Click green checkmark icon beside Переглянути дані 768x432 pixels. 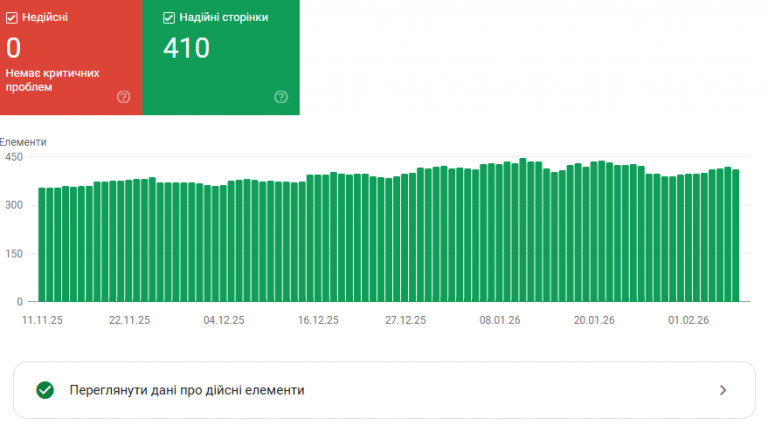(x=45, y=390)
